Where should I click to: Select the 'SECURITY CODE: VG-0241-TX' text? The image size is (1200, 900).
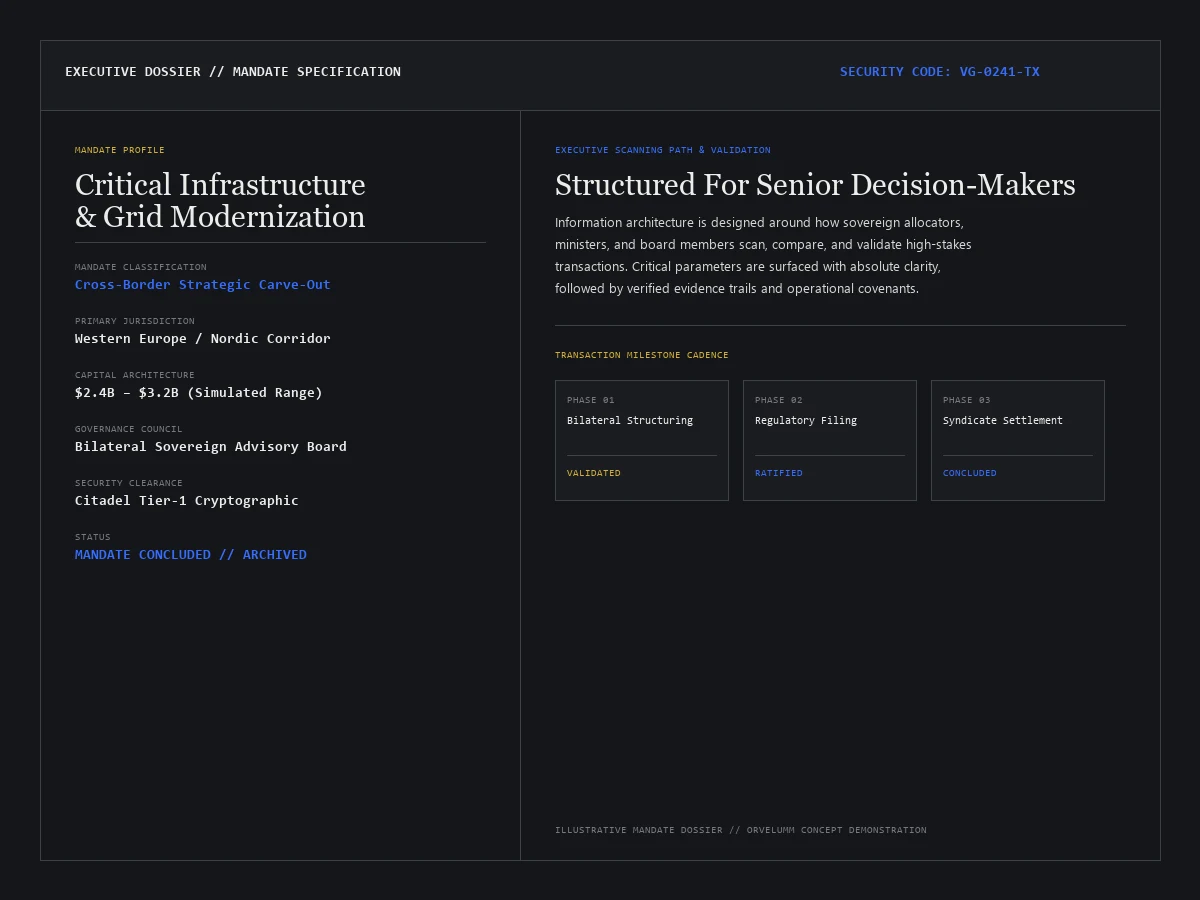(x=940, y=72)
